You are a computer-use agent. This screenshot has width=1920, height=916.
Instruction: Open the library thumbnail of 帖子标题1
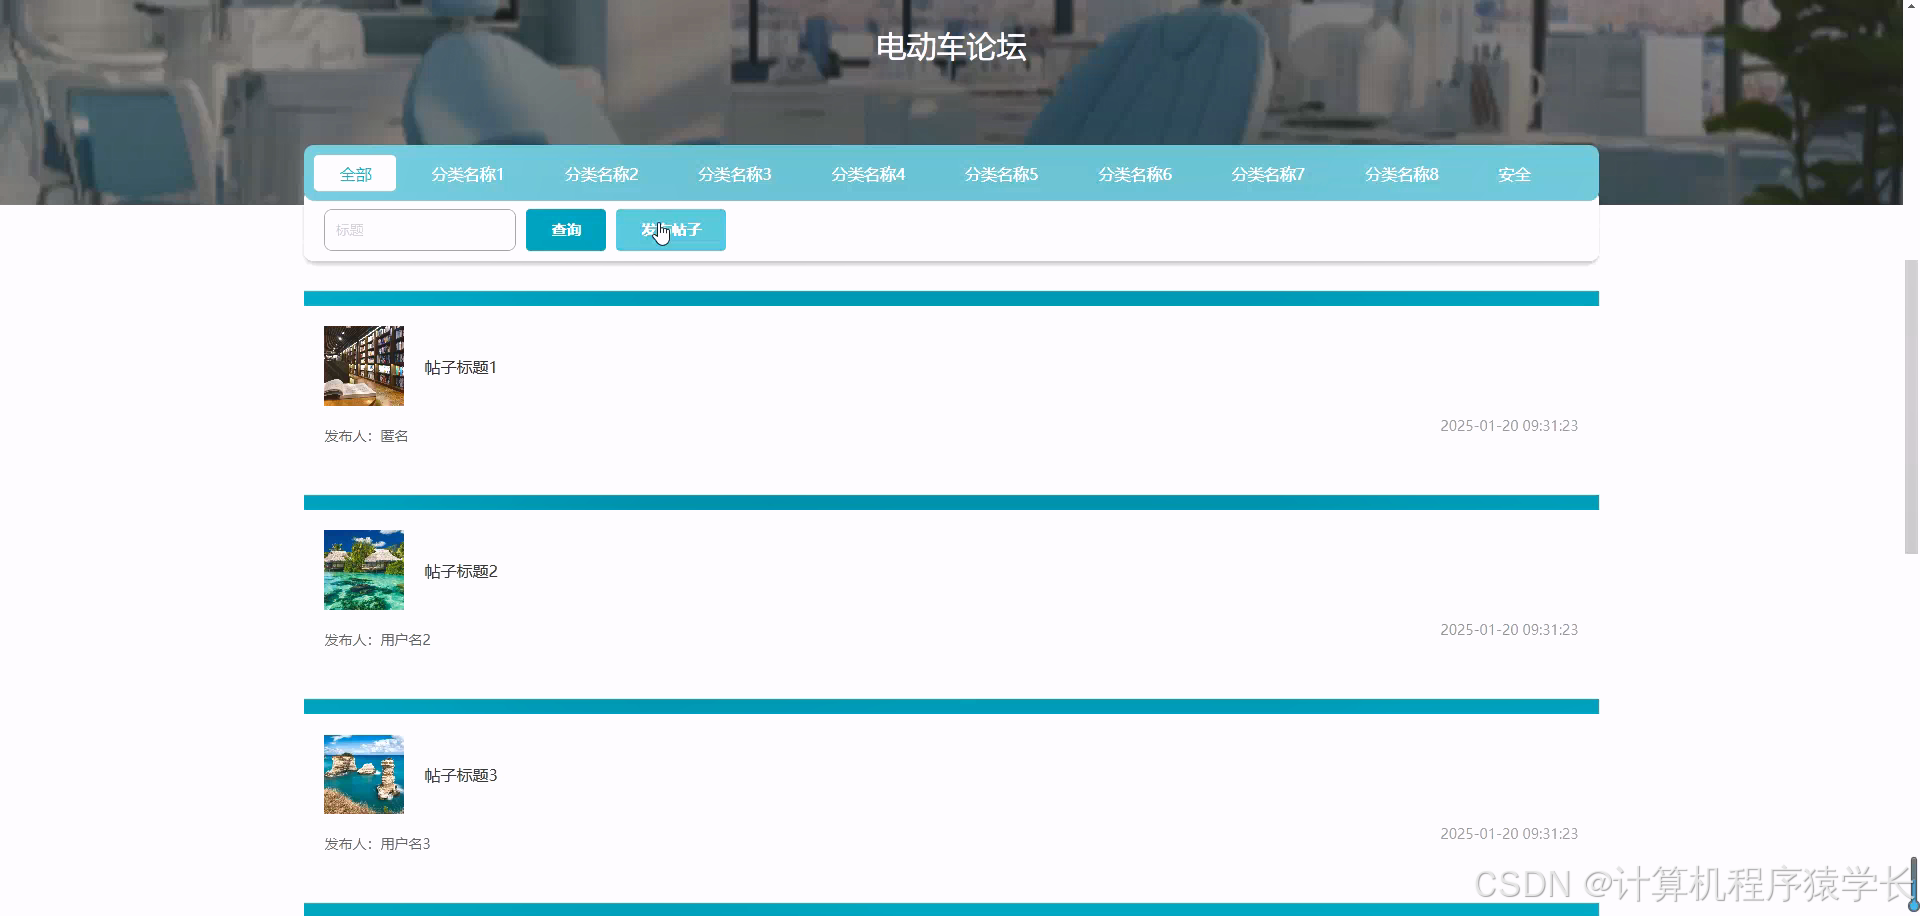364,366
